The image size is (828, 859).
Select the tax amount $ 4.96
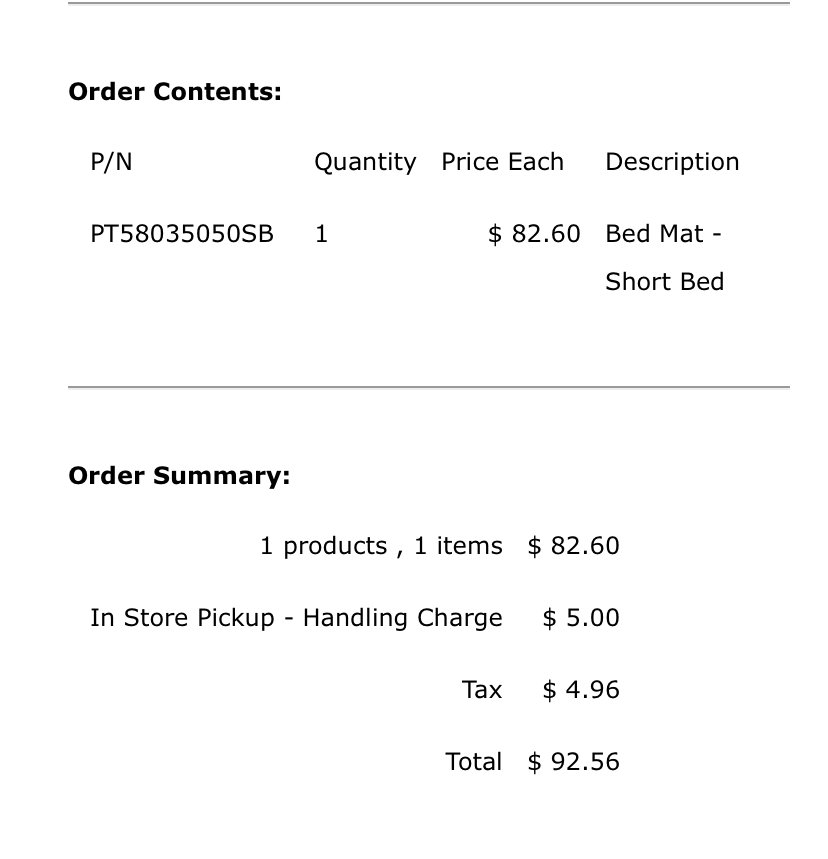click(581, 689)
